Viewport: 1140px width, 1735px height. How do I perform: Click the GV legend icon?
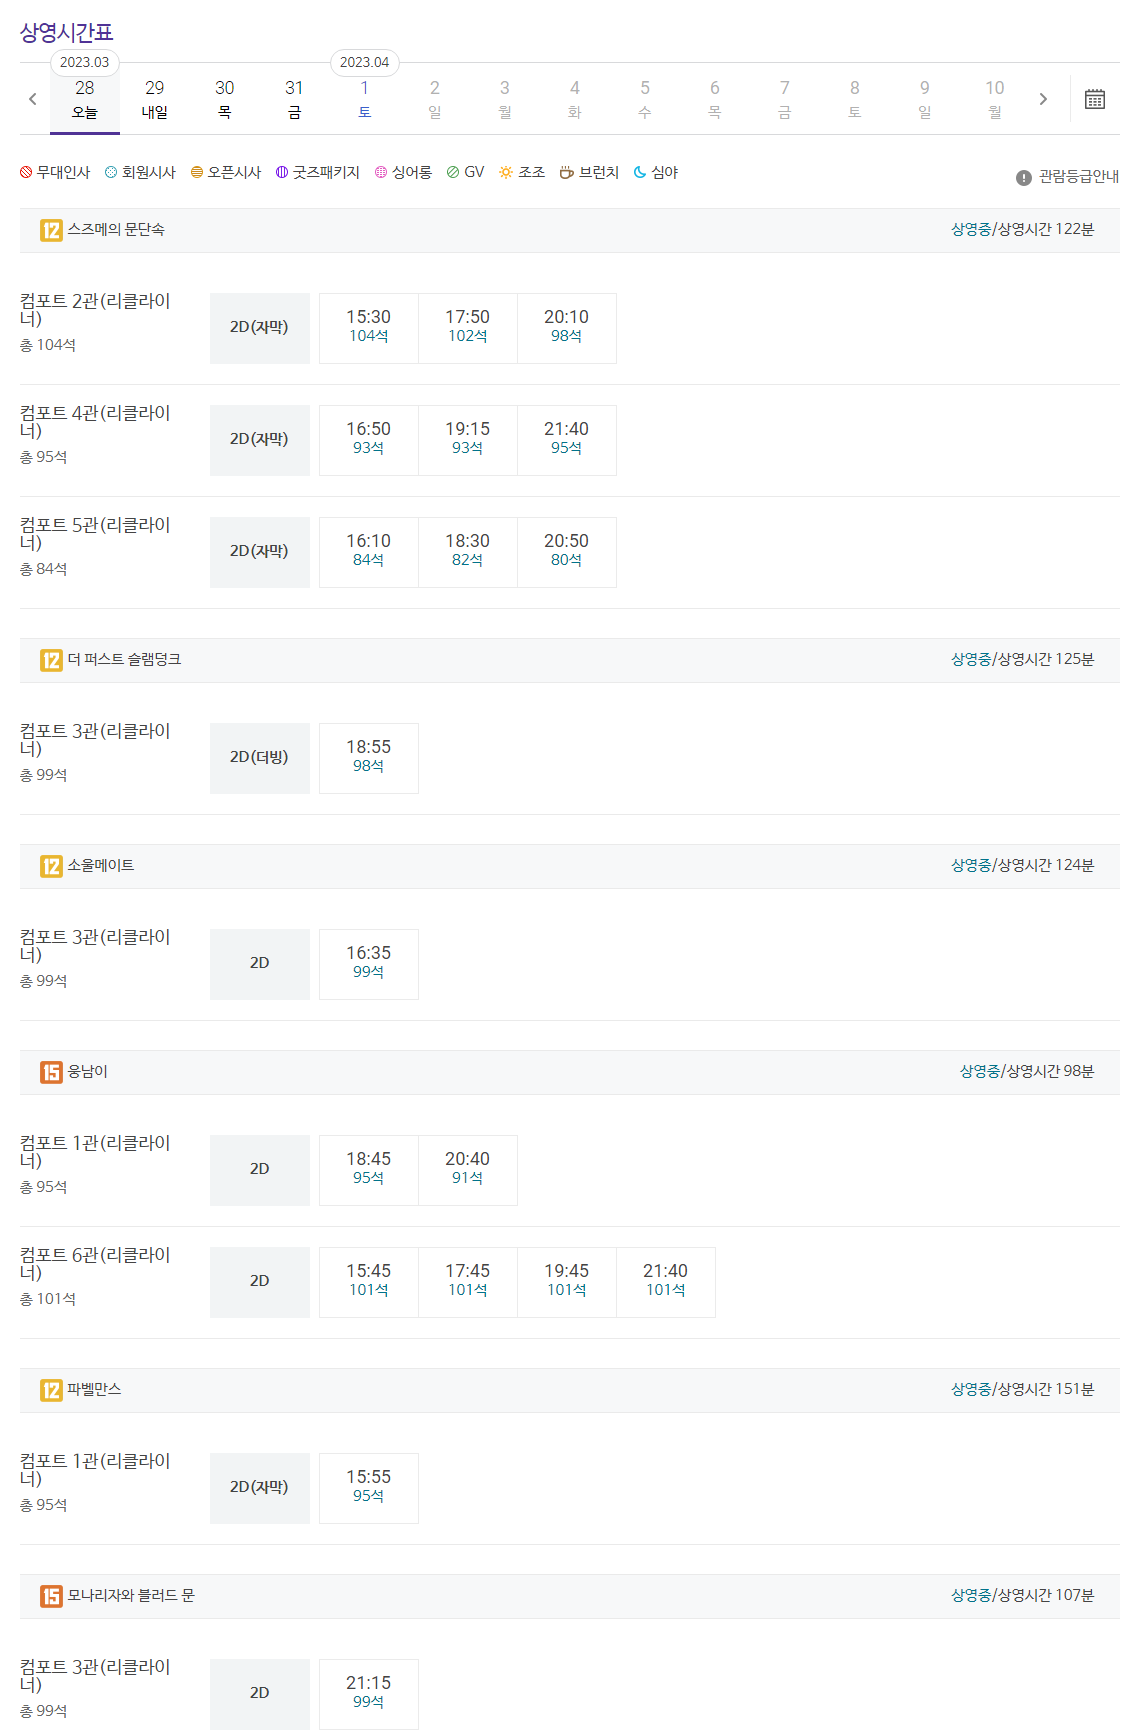point(453,172)
